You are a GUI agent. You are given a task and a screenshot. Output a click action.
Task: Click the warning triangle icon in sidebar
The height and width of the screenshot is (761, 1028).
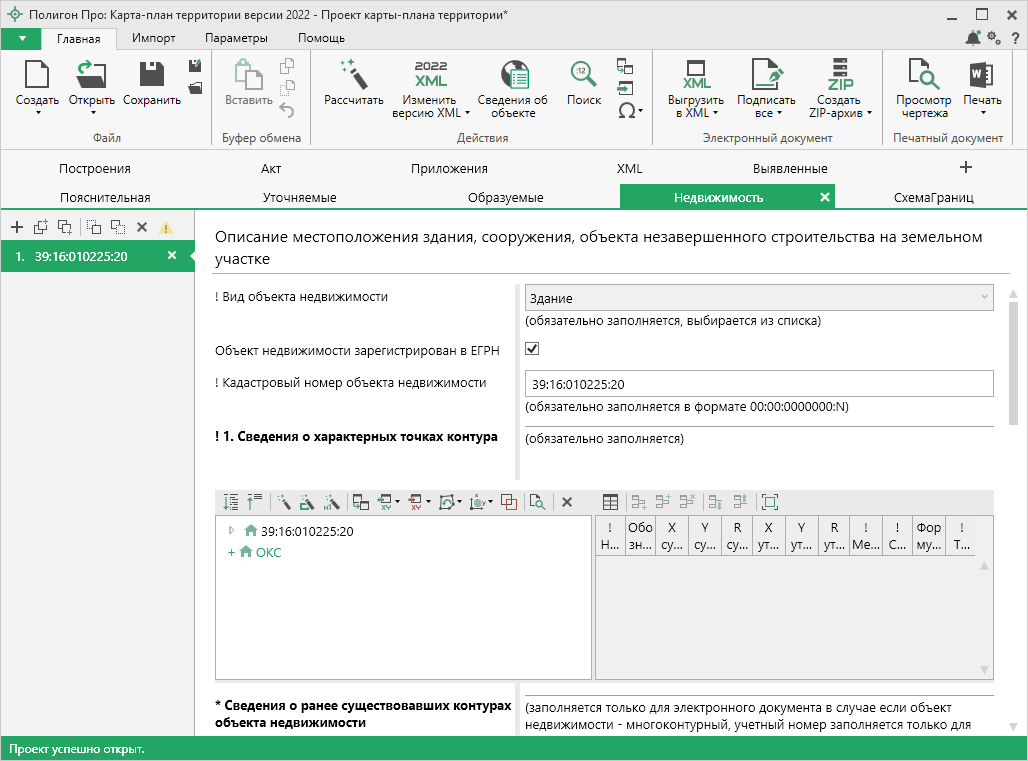pyautogui.click(x=166, y=227)
